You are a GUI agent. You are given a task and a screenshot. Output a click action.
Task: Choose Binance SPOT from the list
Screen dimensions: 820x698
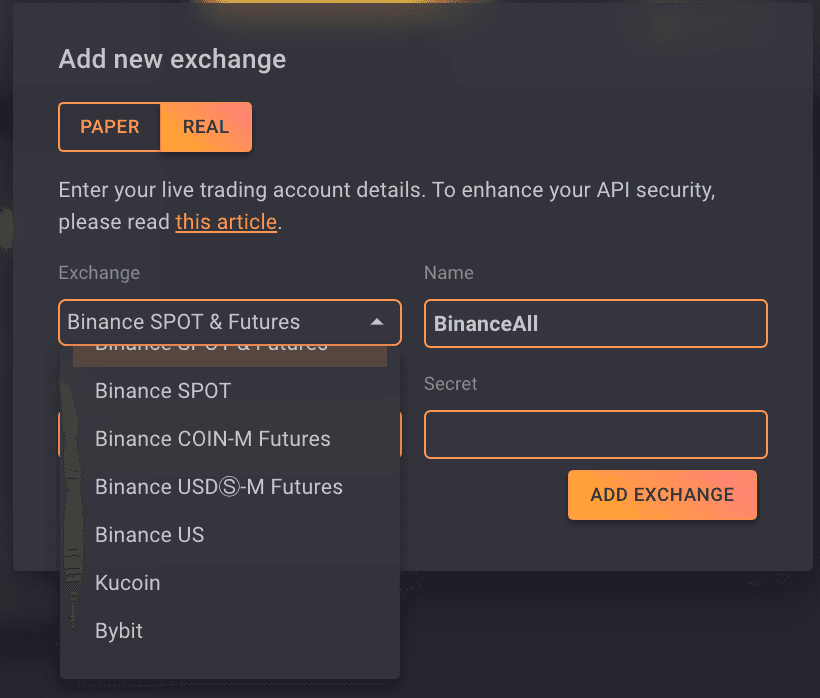pyautogui.click(x=163, y=391)
